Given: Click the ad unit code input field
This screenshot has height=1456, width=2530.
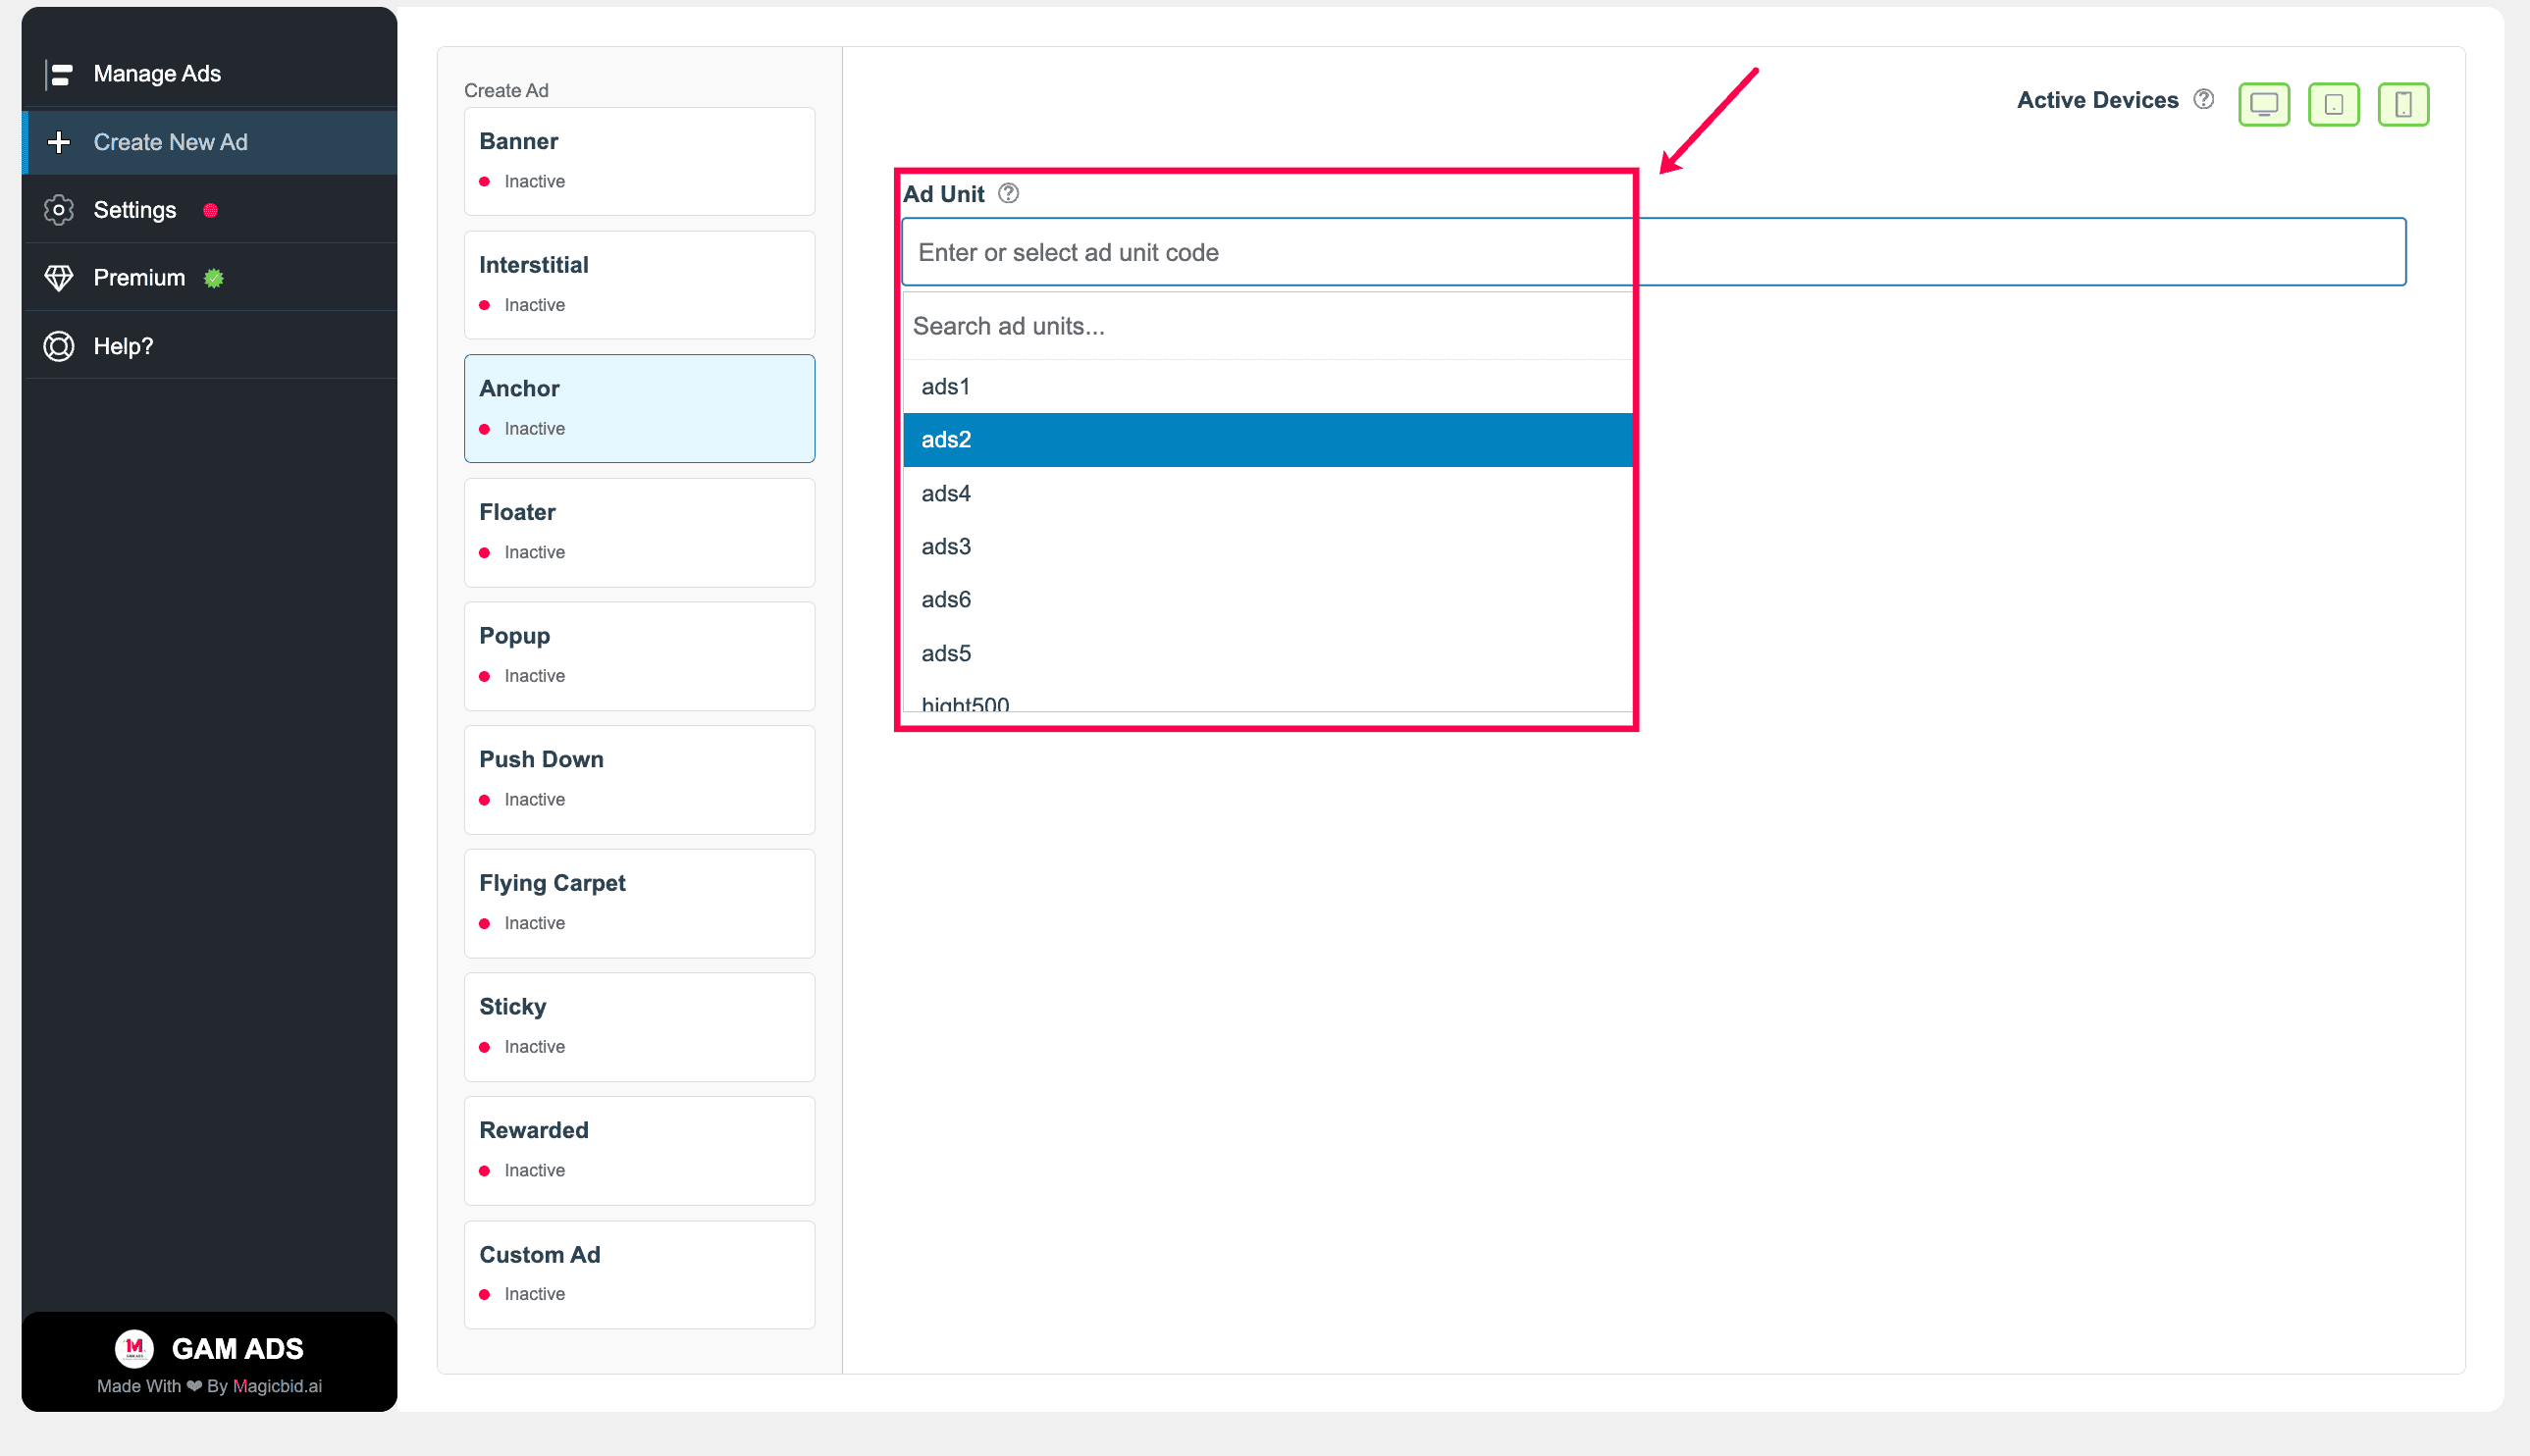Looking at the screenshot, I should (1653, 252).
